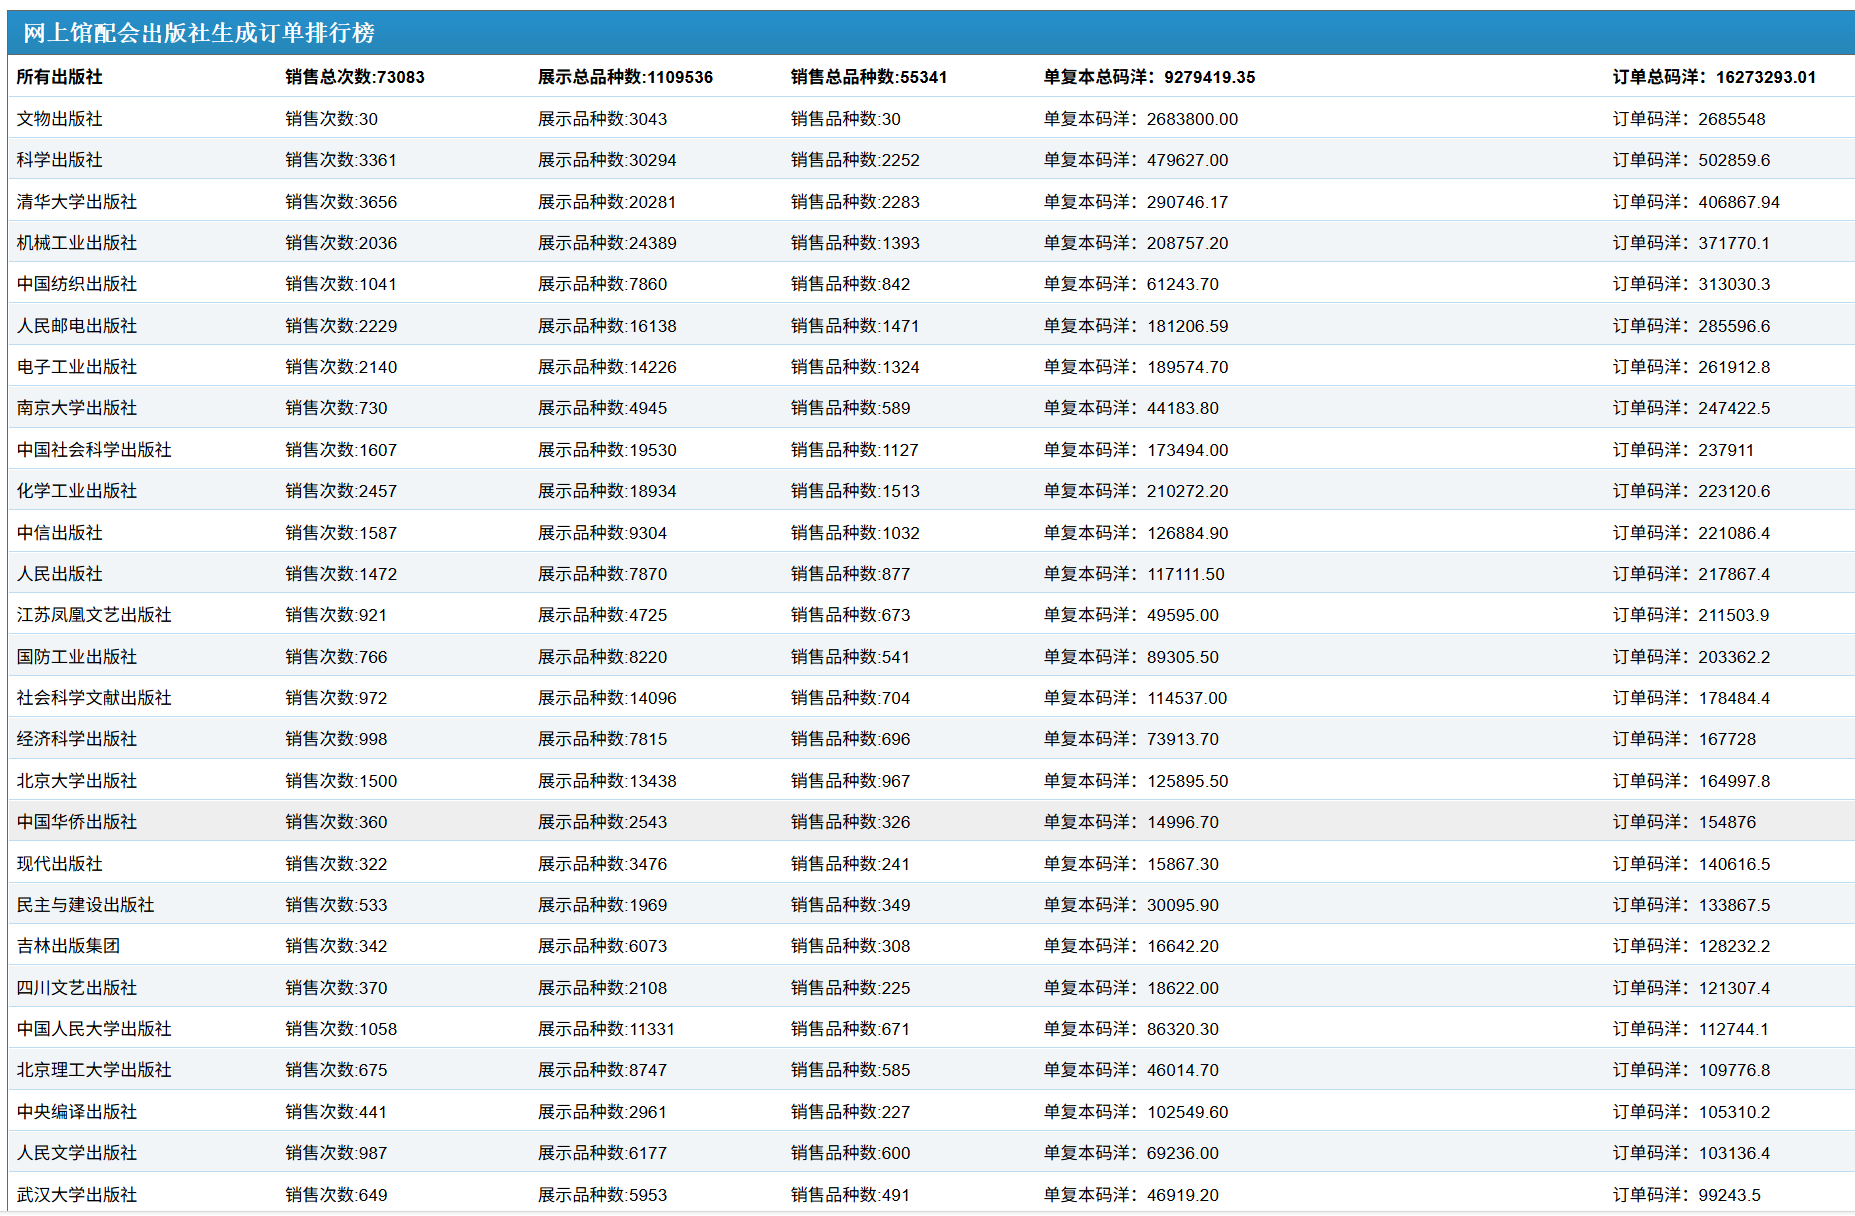Viewport: 1855px width, 1216px height.
Task: Click the 中国纺织出版社 row name
Action: [x=77, y=284]
